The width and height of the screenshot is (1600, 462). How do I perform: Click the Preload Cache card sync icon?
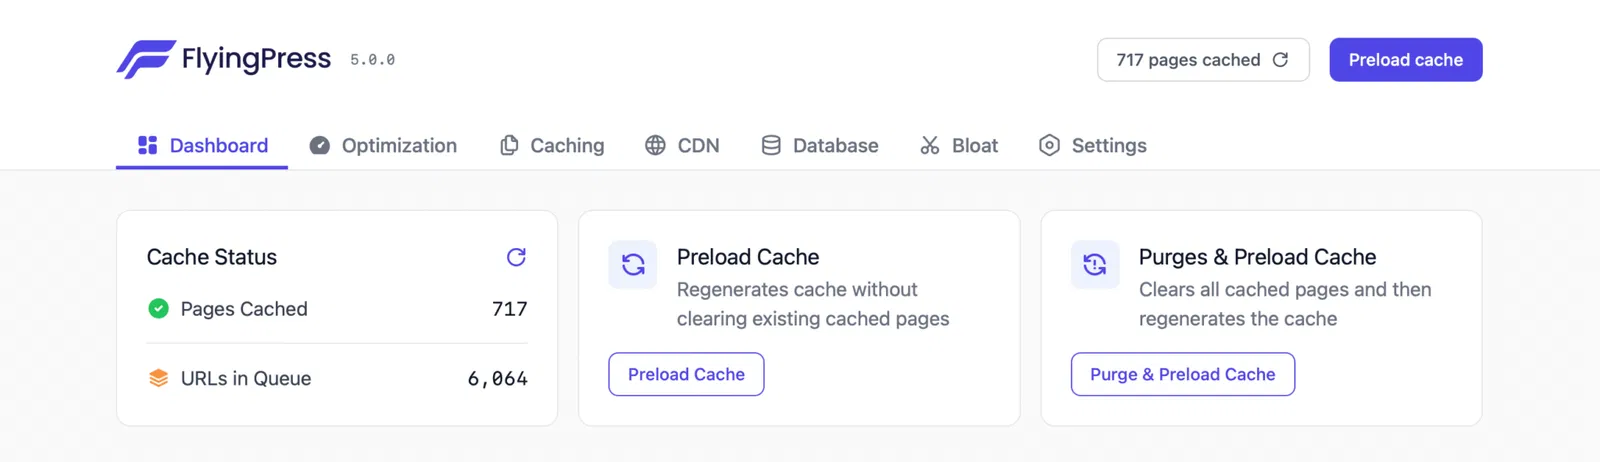click(633, 265)
